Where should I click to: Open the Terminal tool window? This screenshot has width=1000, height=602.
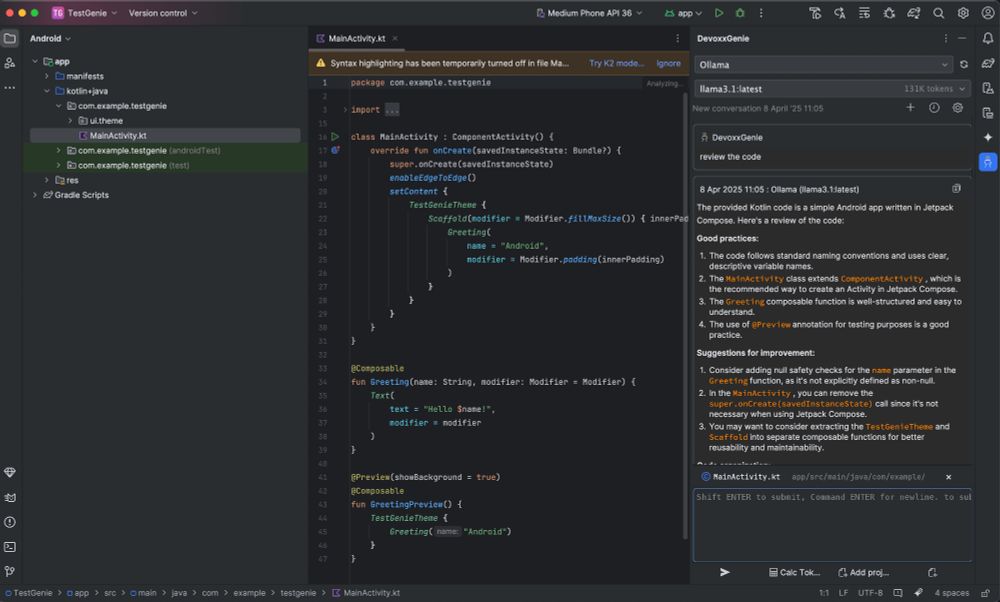pos(10,547)
